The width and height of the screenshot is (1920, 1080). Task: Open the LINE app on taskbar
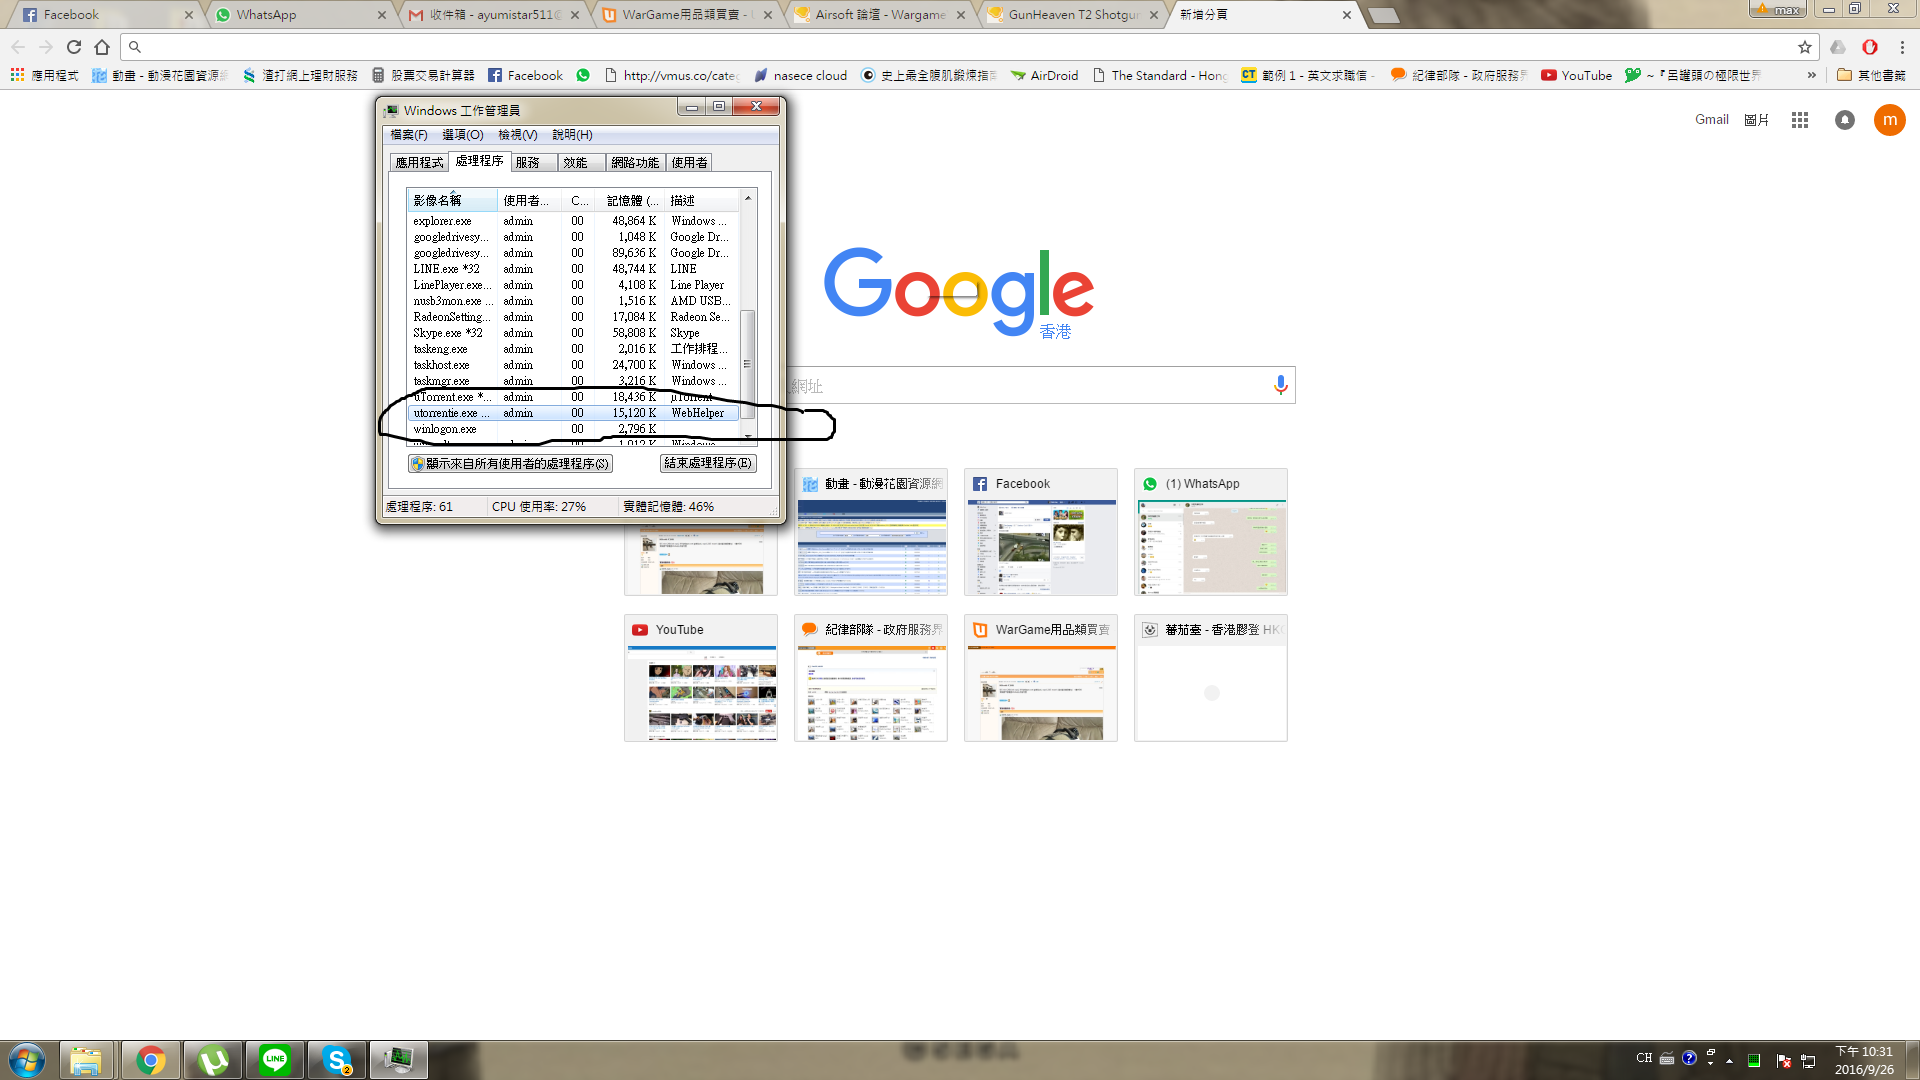click(275, 1060)
